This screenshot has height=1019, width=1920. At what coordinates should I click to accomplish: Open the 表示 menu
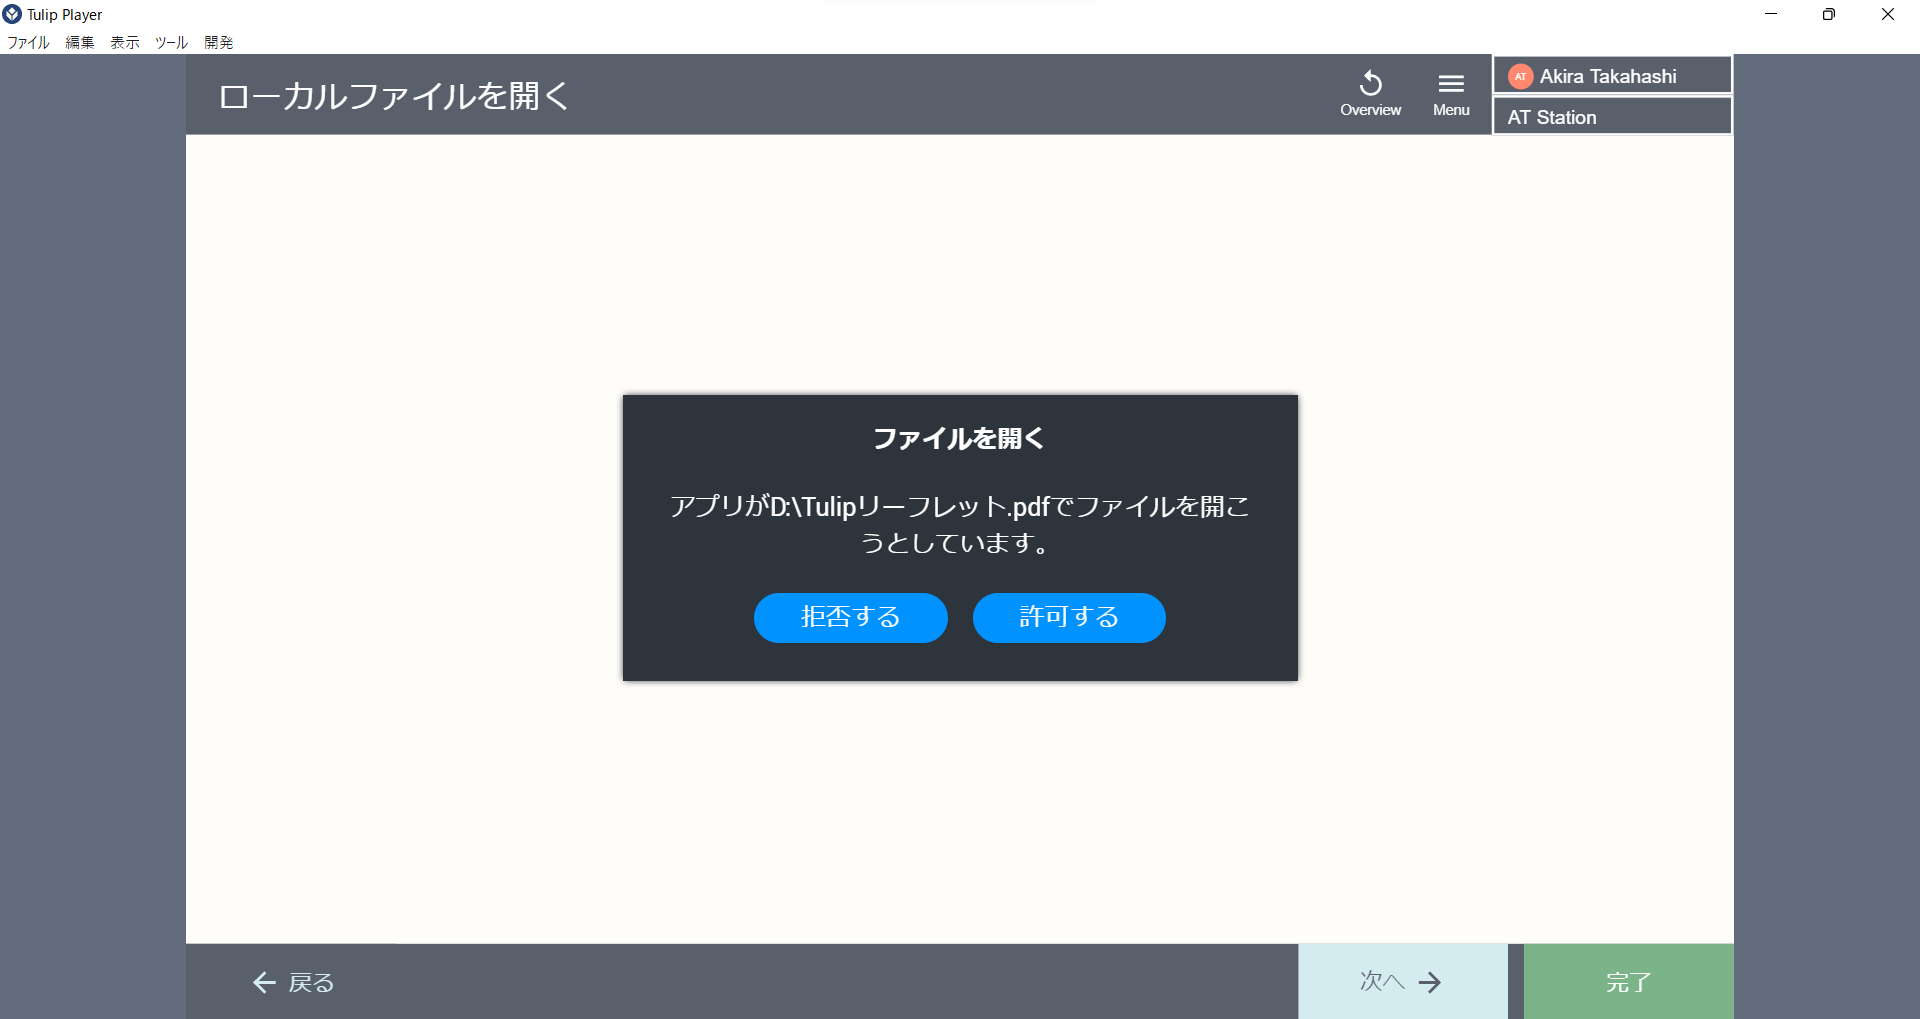(x=125, y=42)
